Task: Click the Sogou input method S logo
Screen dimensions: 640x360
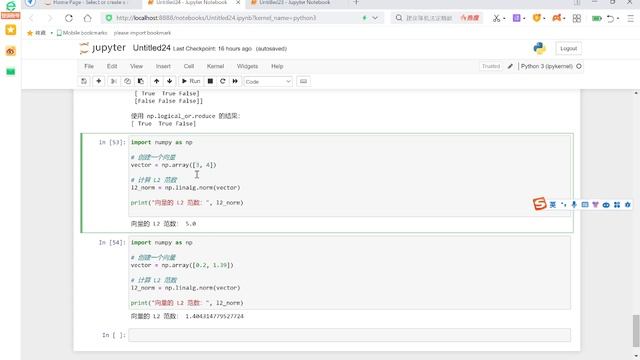Action: (540, 203)
